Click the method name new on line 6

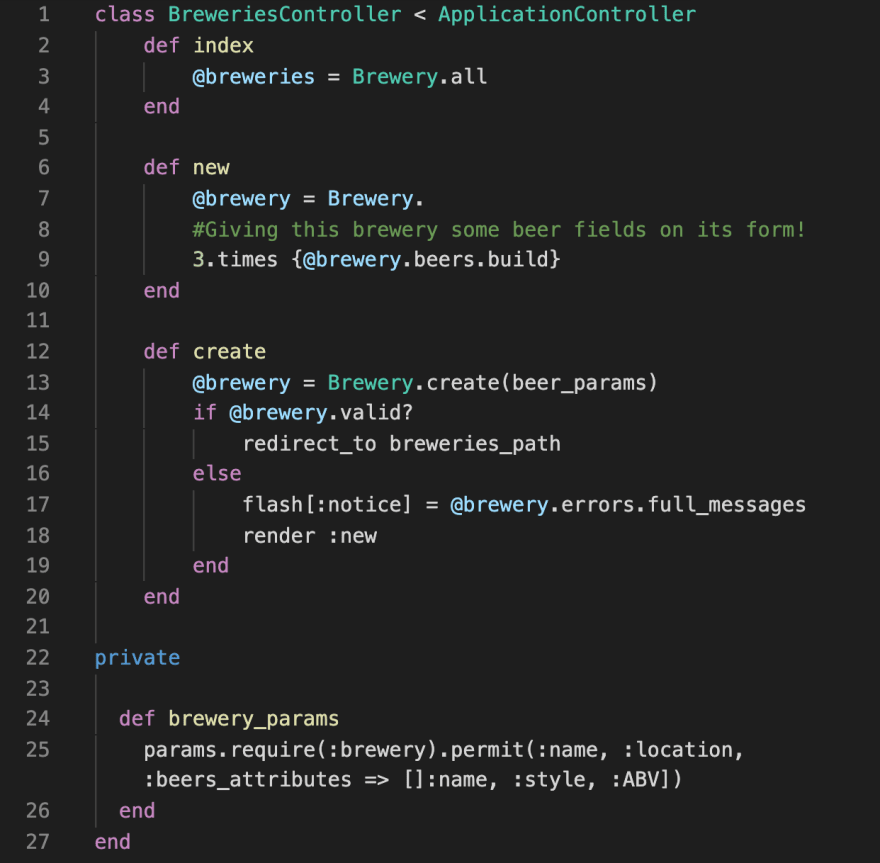[x=211, y=167]
